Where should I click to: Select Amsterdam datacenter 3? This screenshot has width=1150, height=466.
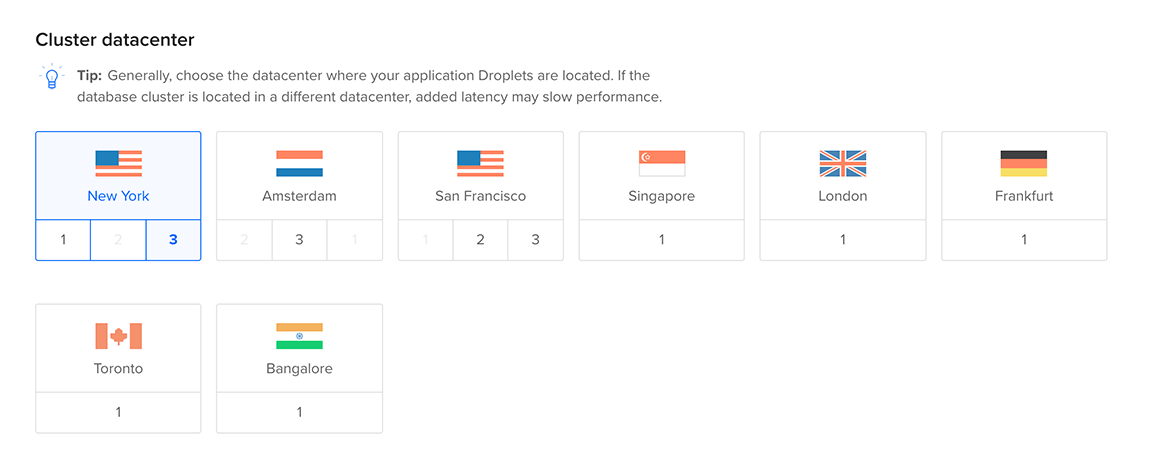tap(299, 240)
